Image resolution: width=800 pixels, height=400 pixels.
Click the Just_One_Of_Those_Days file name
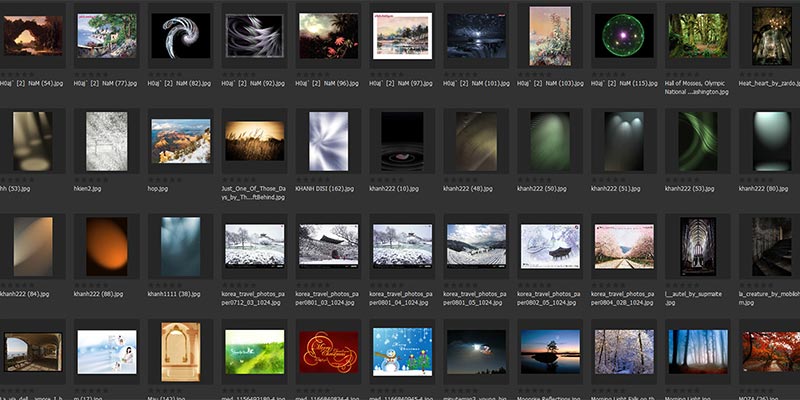tap(254, 193)
